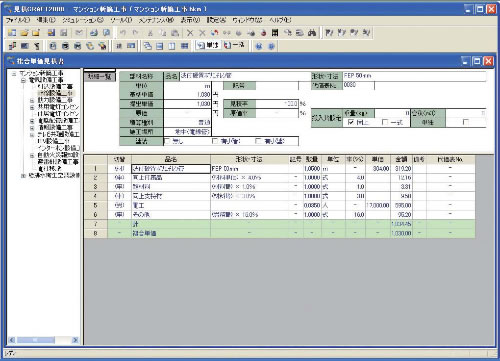This screenshot has width=500, height=361.
Task: Click the 形状寸法 field showing FEP 50mm
Action: pyautogui.click(x=414, y=76)
